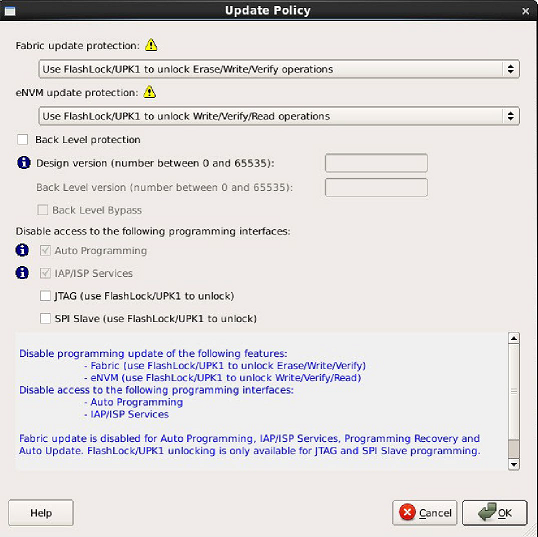This screenshot has height=537, width=538.
Task: Click the info icon beside Auto Programming
Action: (22, 250)
